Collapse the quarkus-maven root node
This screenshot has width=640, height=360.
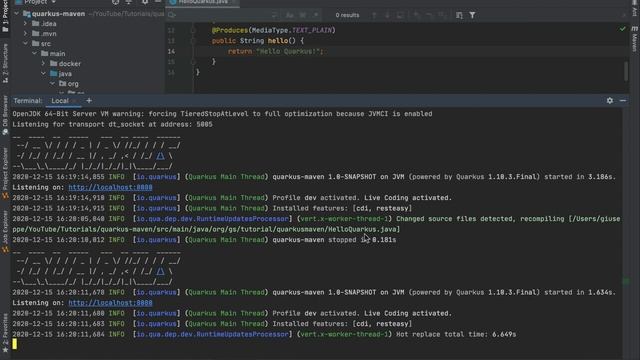[x=16, y=14]
